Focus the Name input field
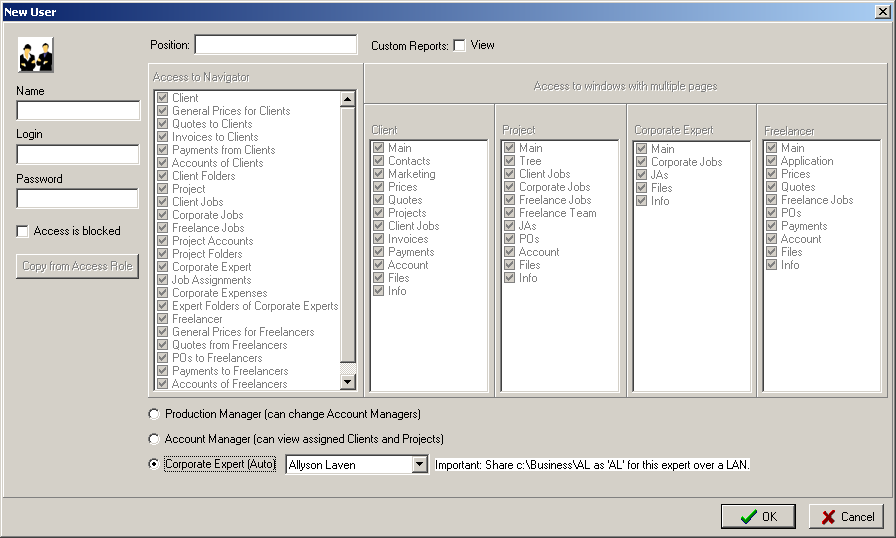Viewport: 896px width, 538px height. (x=78, y=110)
